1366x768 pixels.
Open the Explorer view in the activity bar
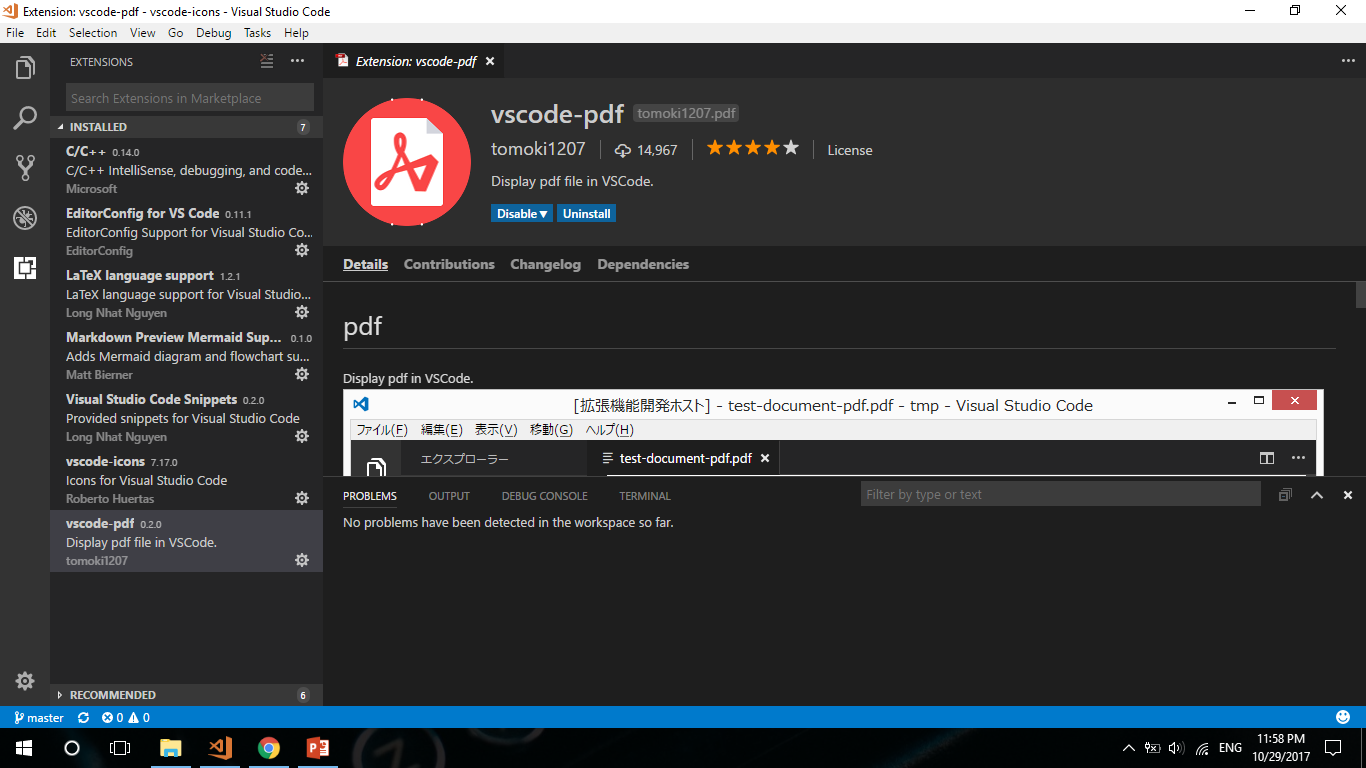pos(25,68)
